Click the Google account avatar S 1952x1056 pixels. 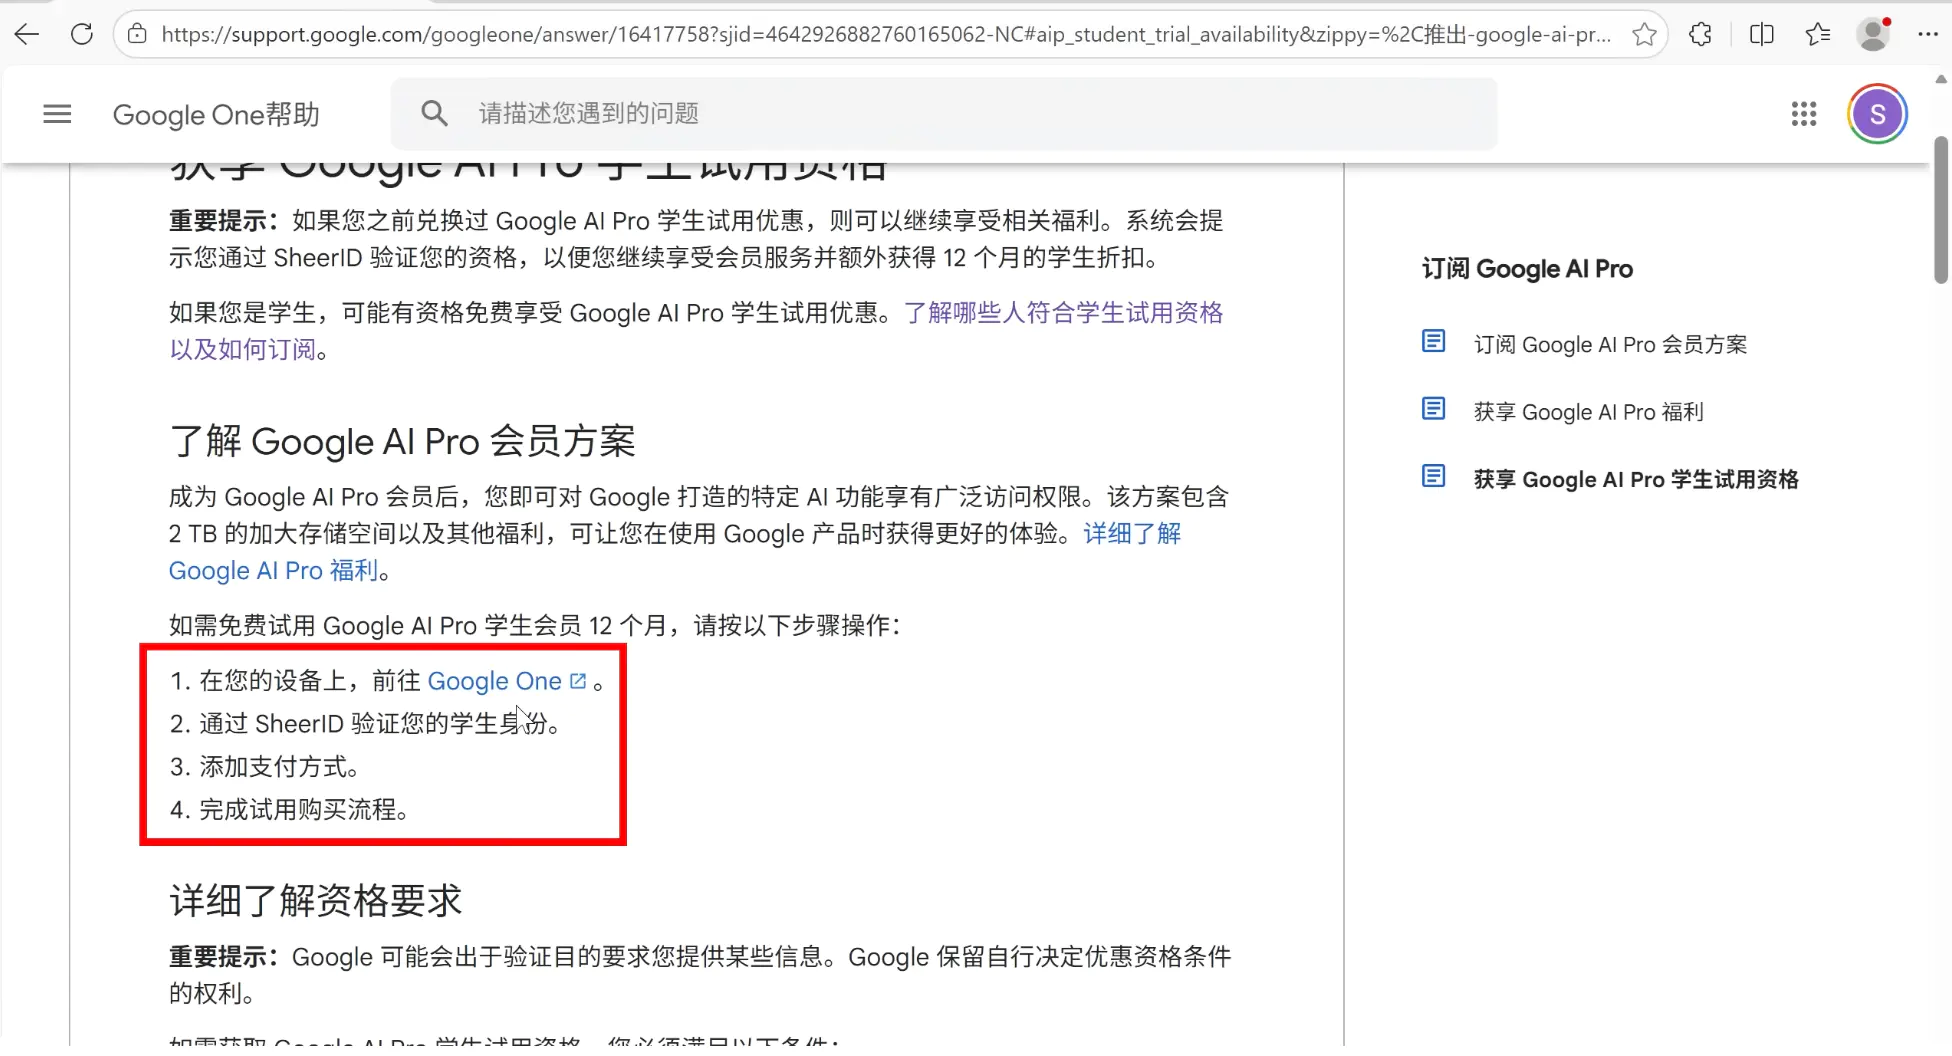(x=1877, y=114)
